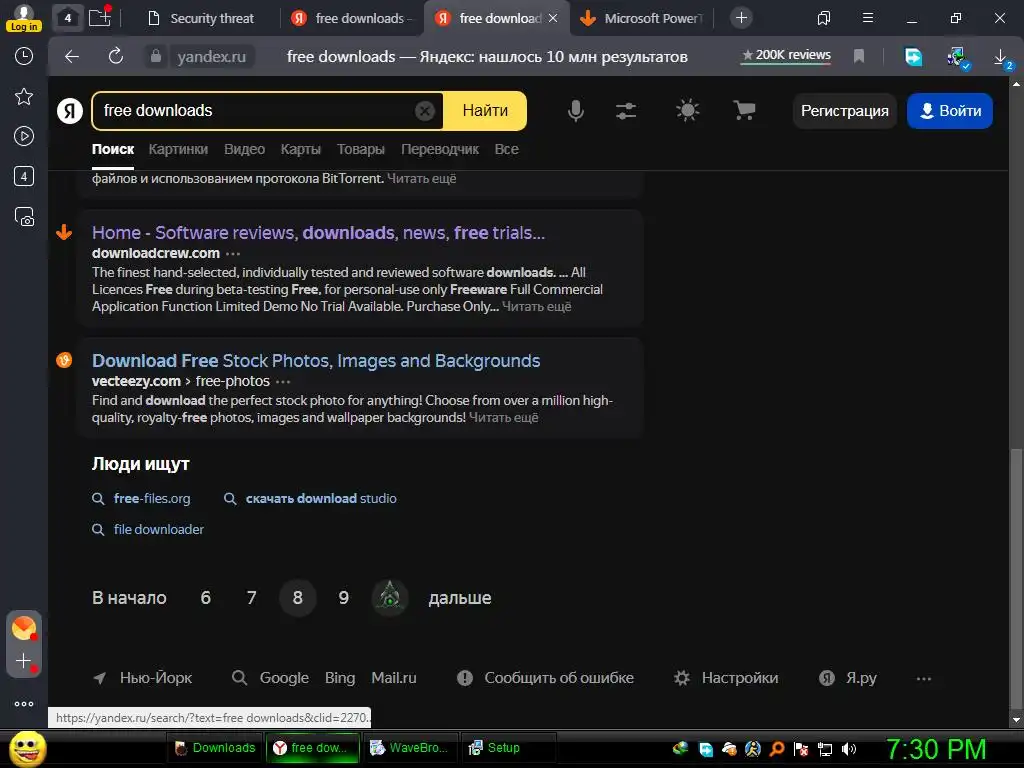Switch to the Microsoft PowerT tab
1024x768 pixels.
coord(643,18)
